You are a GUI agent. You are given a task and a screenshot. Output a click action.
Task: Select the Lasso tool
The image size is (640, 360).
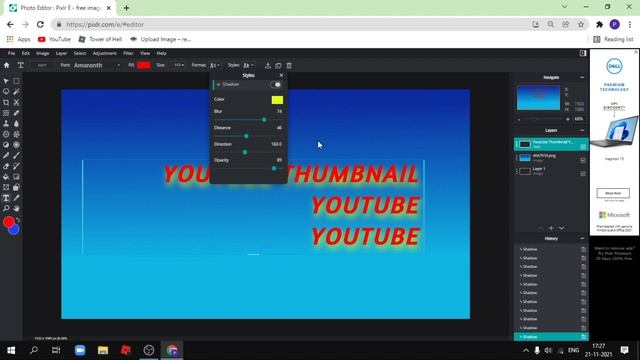6,92
